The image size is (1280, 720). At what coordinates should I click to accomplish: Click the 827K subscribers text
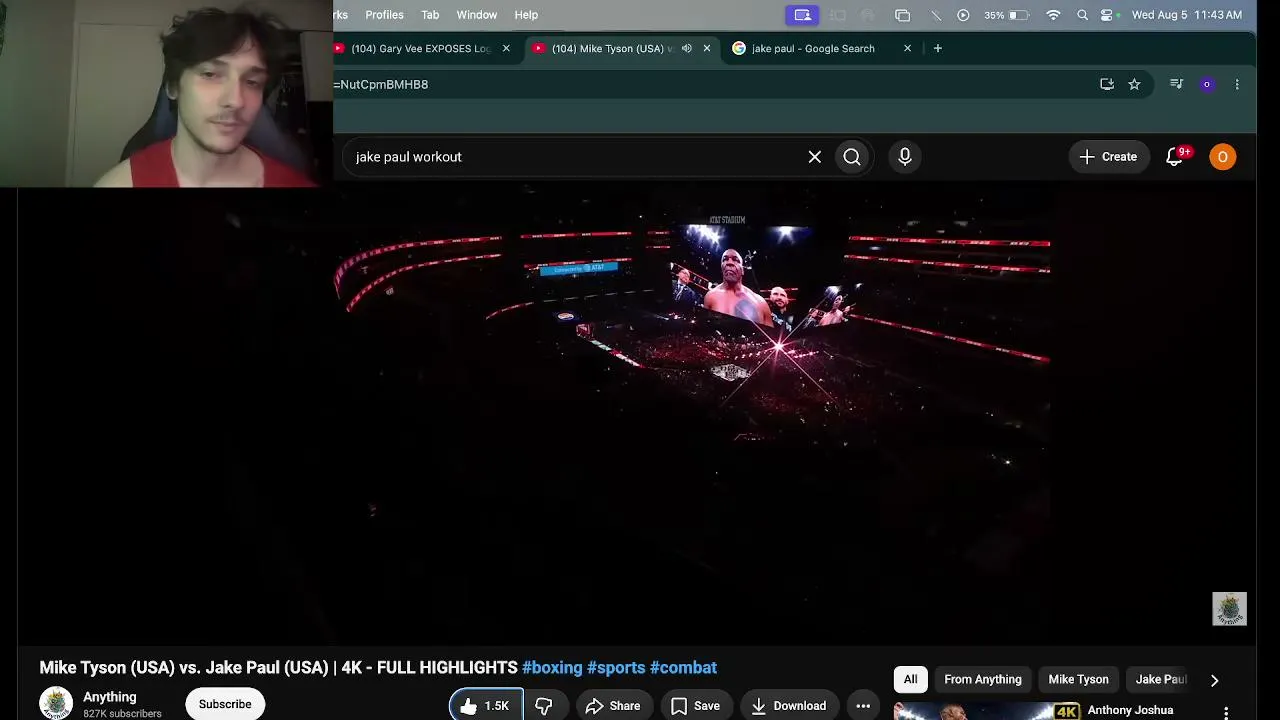(122, 714)
